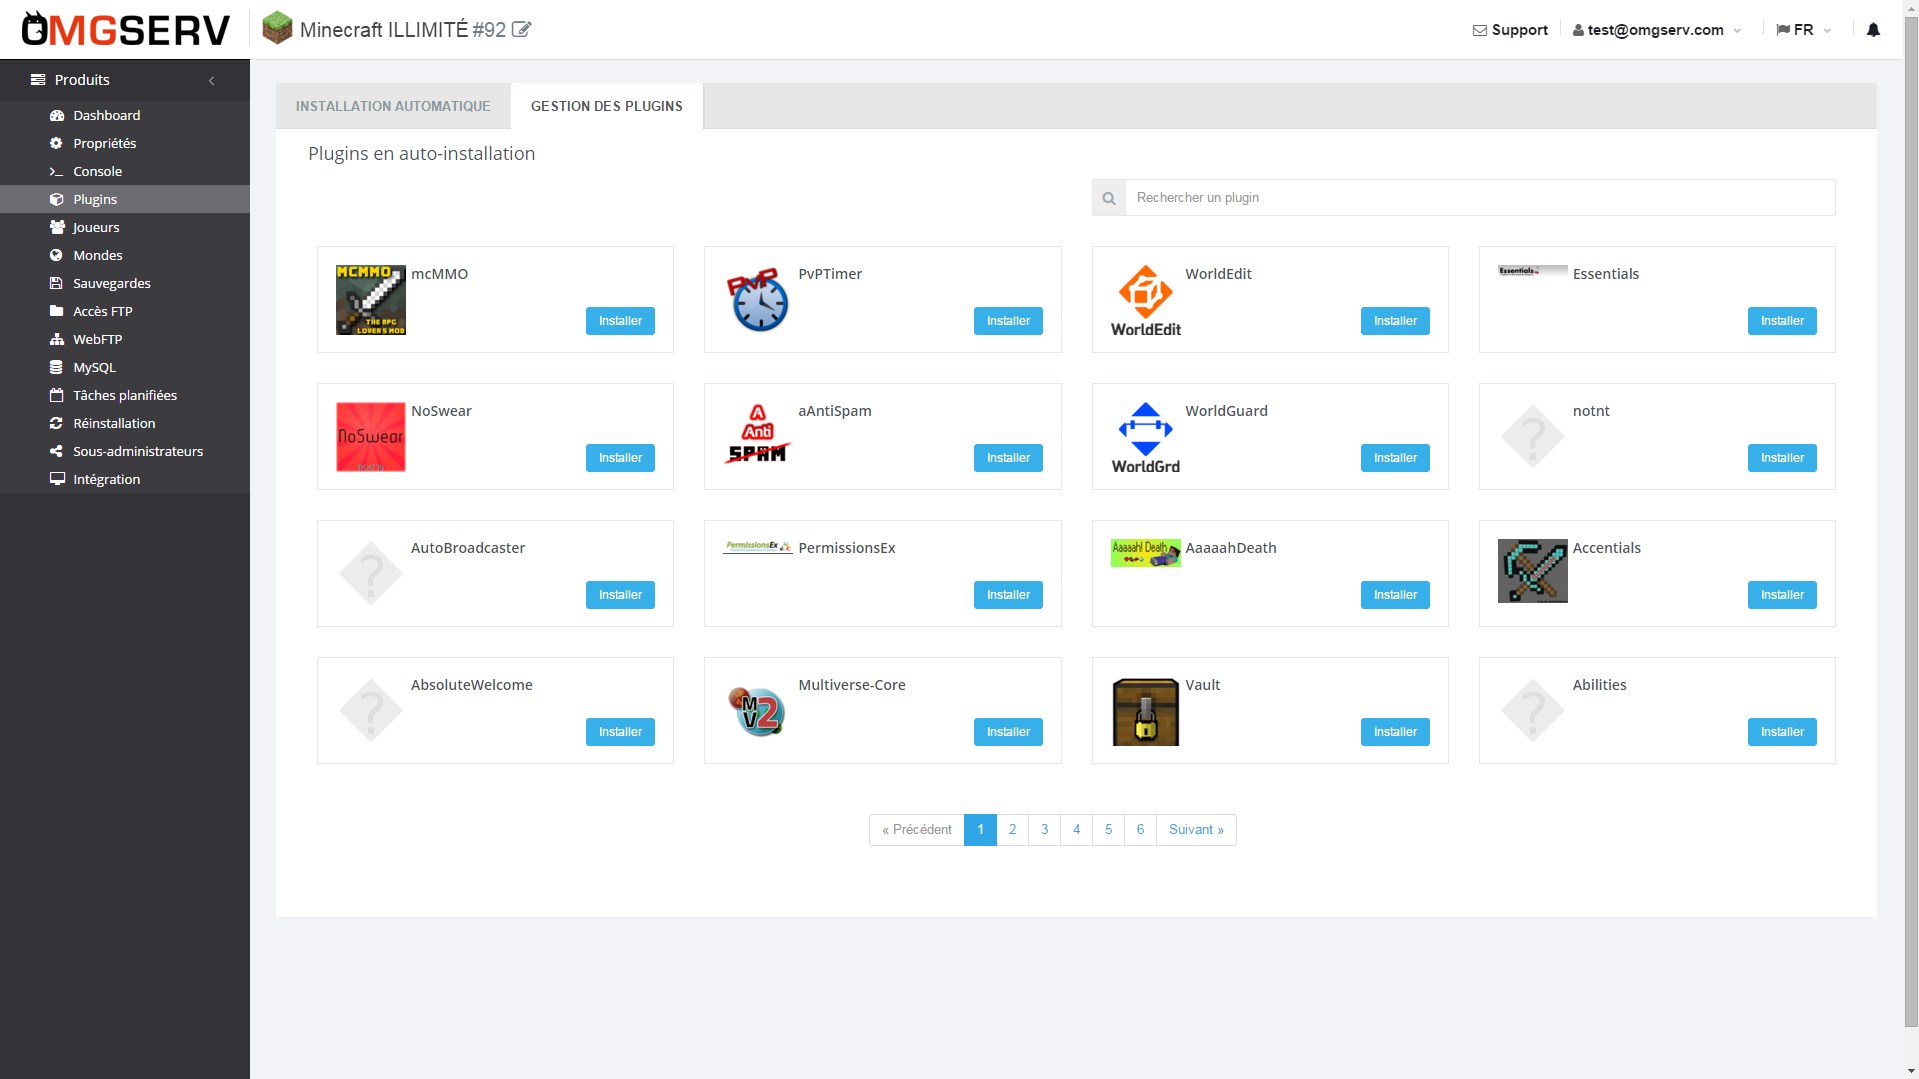This screenshot has height=1079, width=1919.
Task: Click the AbsoluteWelcome placeholder icon
Action: point(371,711)
